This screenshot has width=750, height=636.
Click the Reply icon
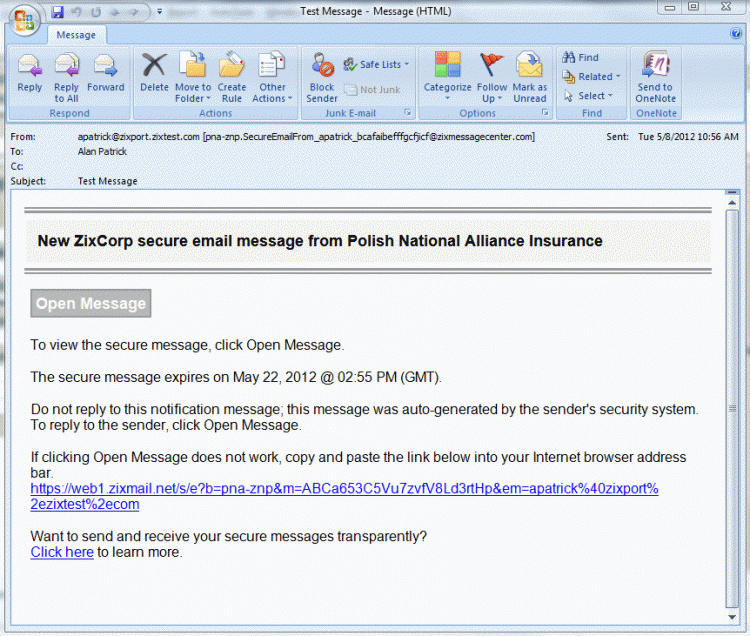(30, 73)
